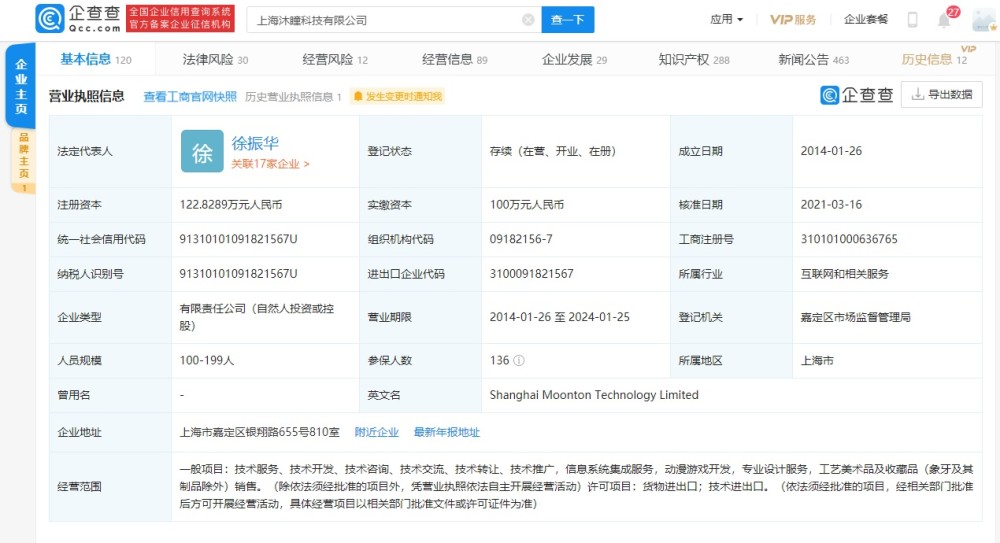The image size is (1000, 543).
Task: Clear the search box with the X icon
Action: click(x=528, y=20)
